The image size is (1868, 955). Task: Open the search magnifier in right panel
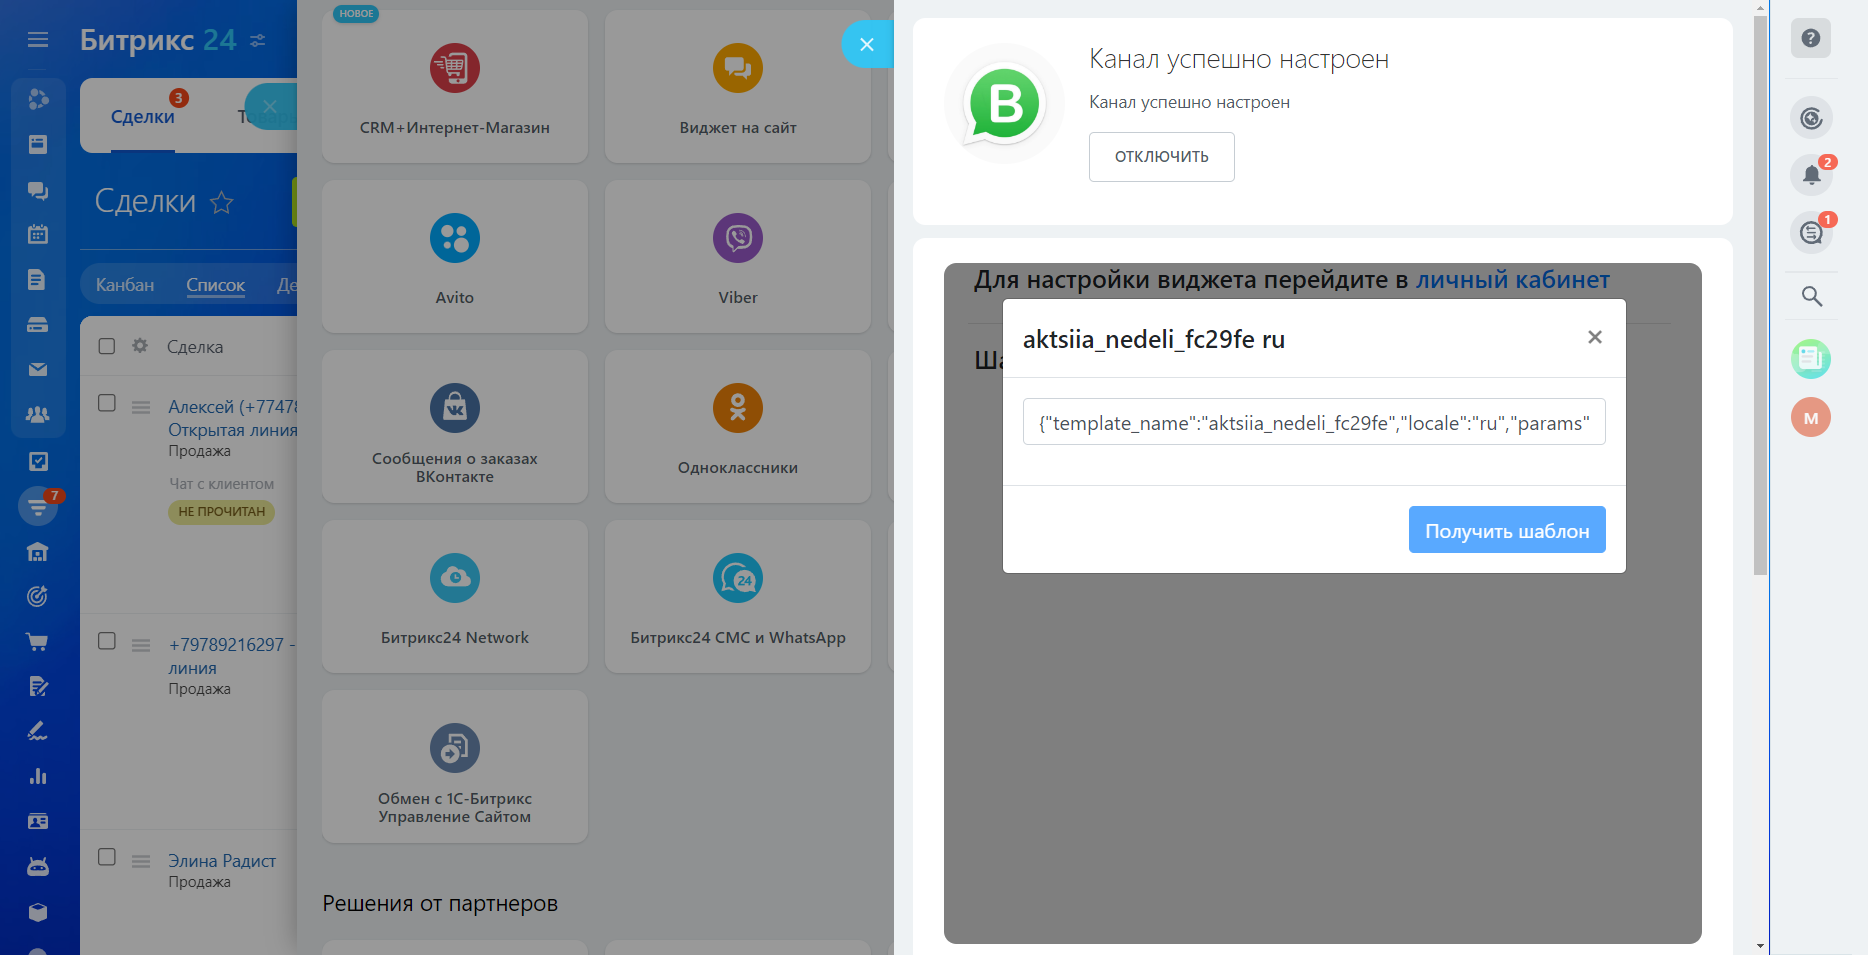click(x=1811, y=296)
